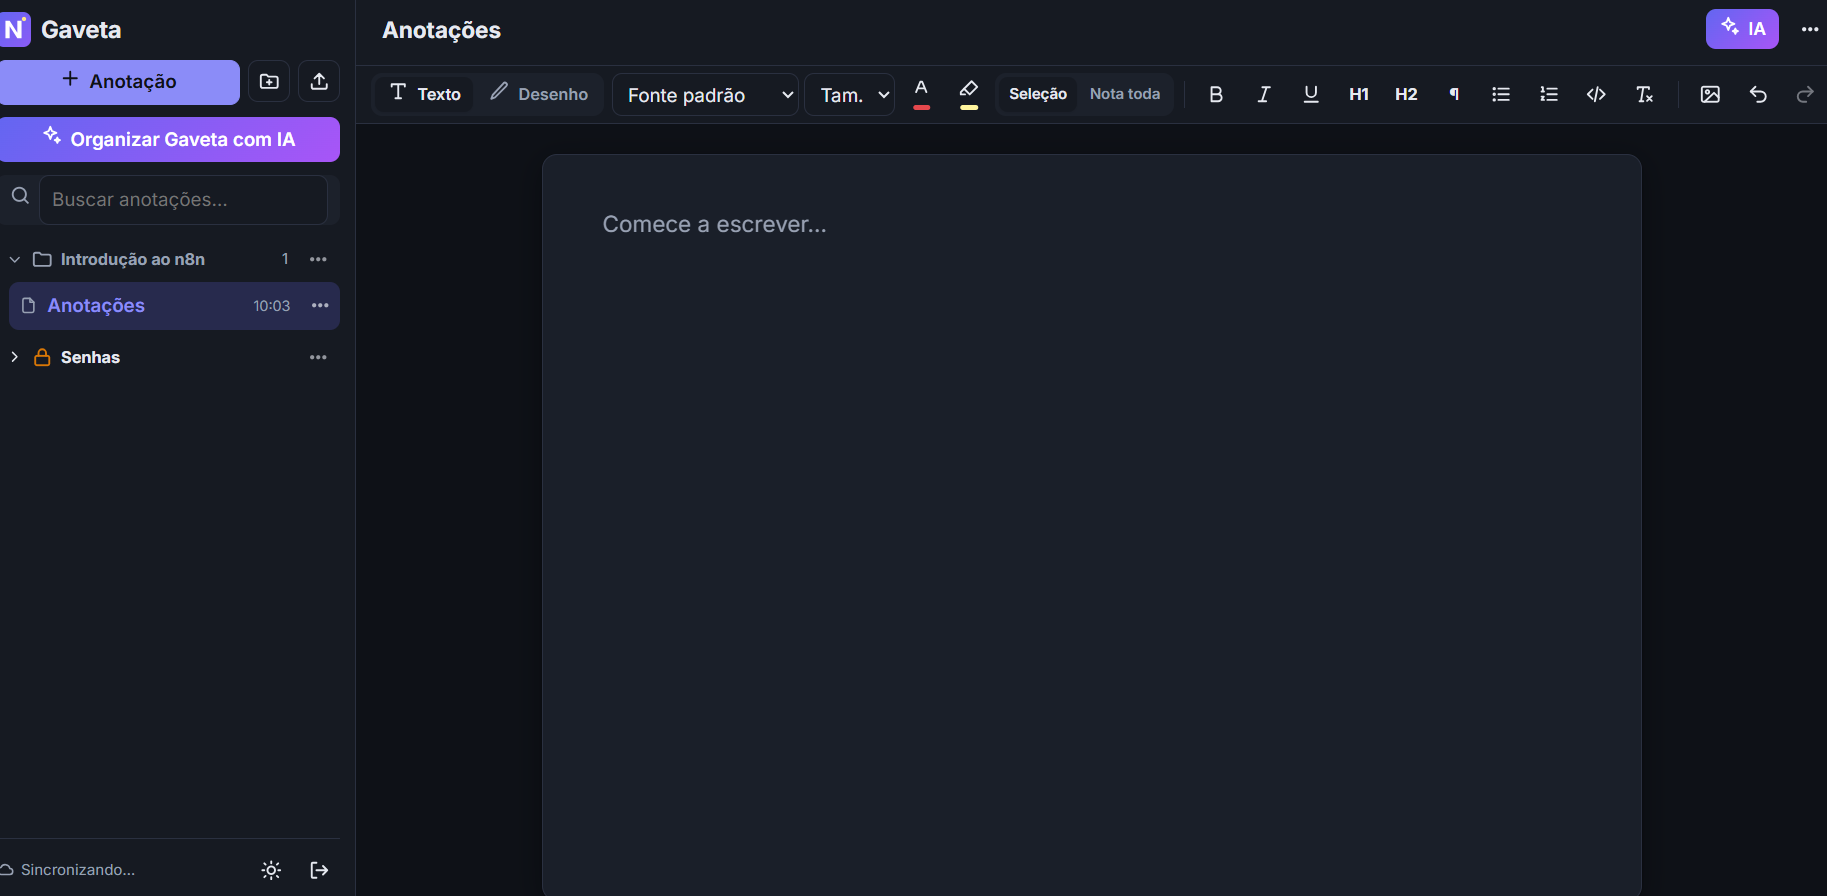Apply formatting to Seleção only

1038,94
